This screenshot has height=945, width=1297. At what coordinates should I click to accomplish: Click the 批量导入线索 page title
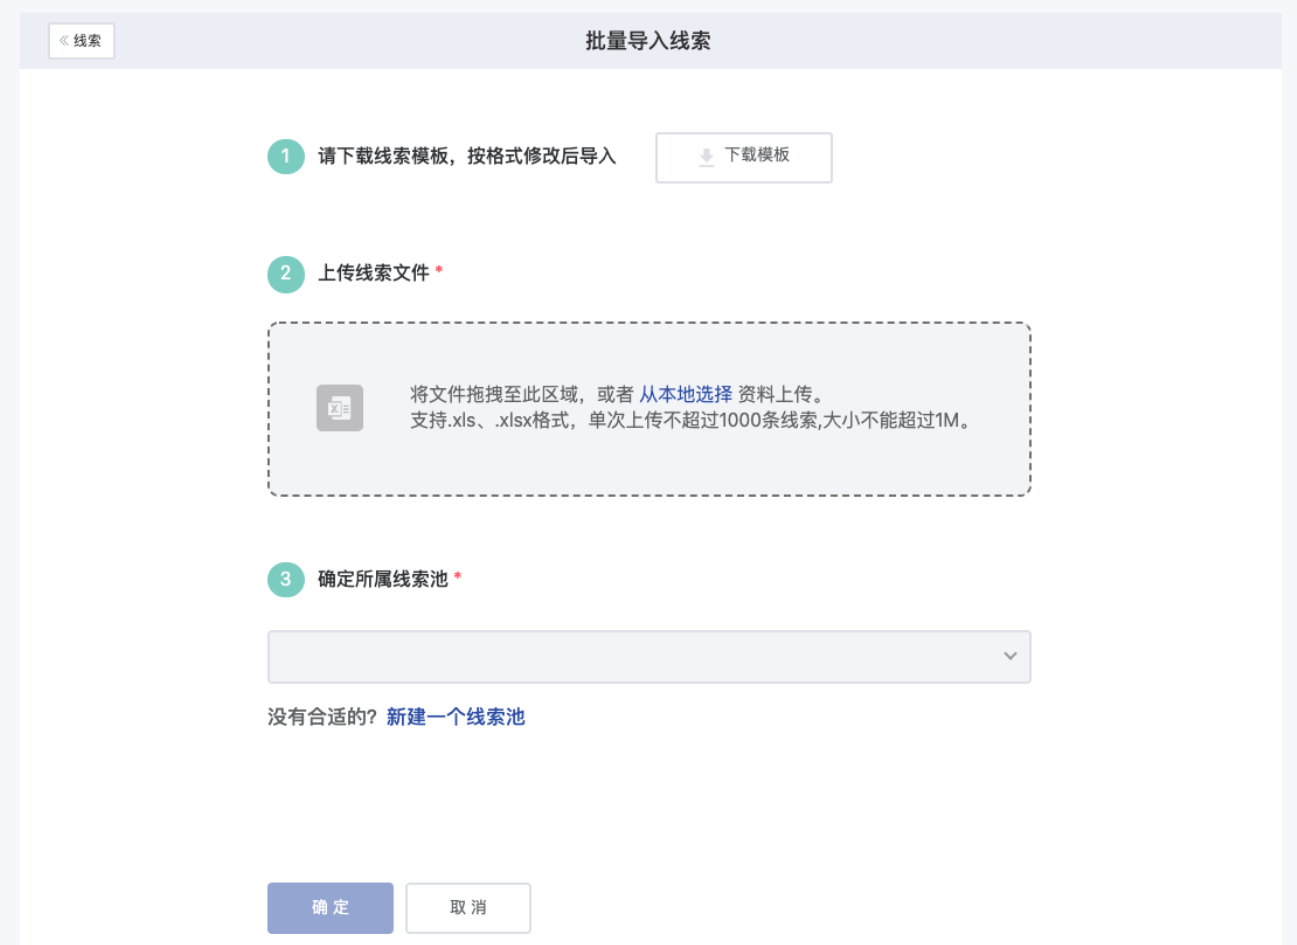click(648, 41)
